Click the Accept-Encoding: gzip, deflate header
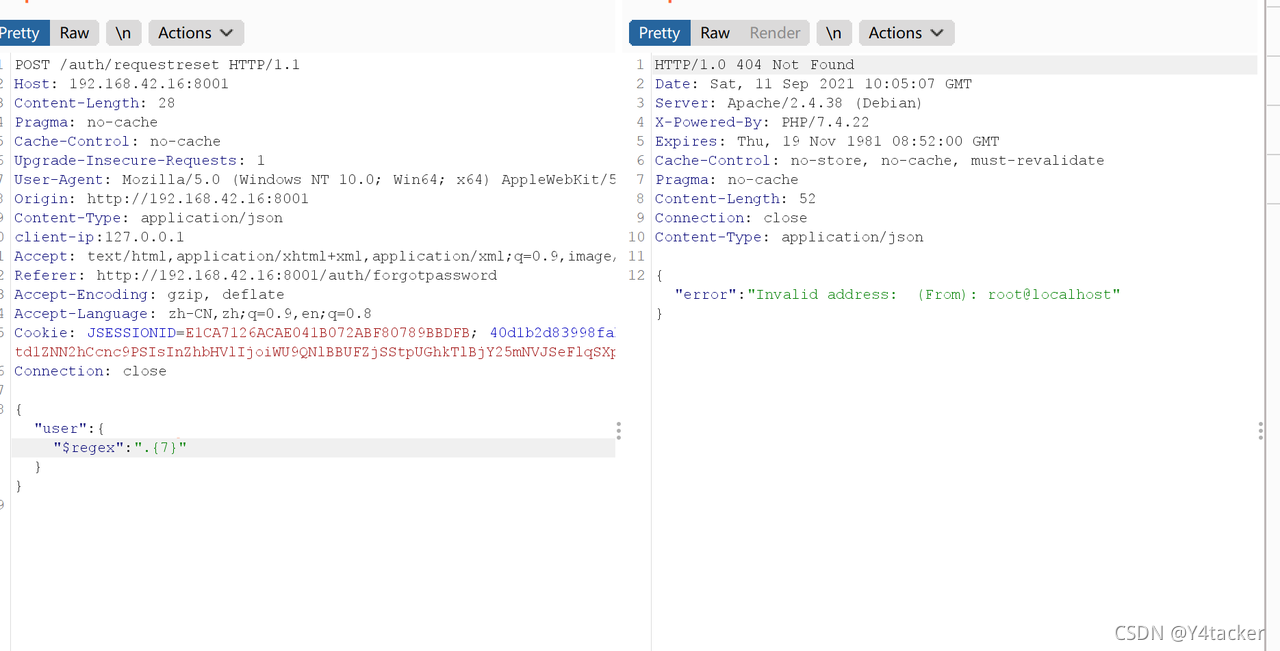 point(149,295)
